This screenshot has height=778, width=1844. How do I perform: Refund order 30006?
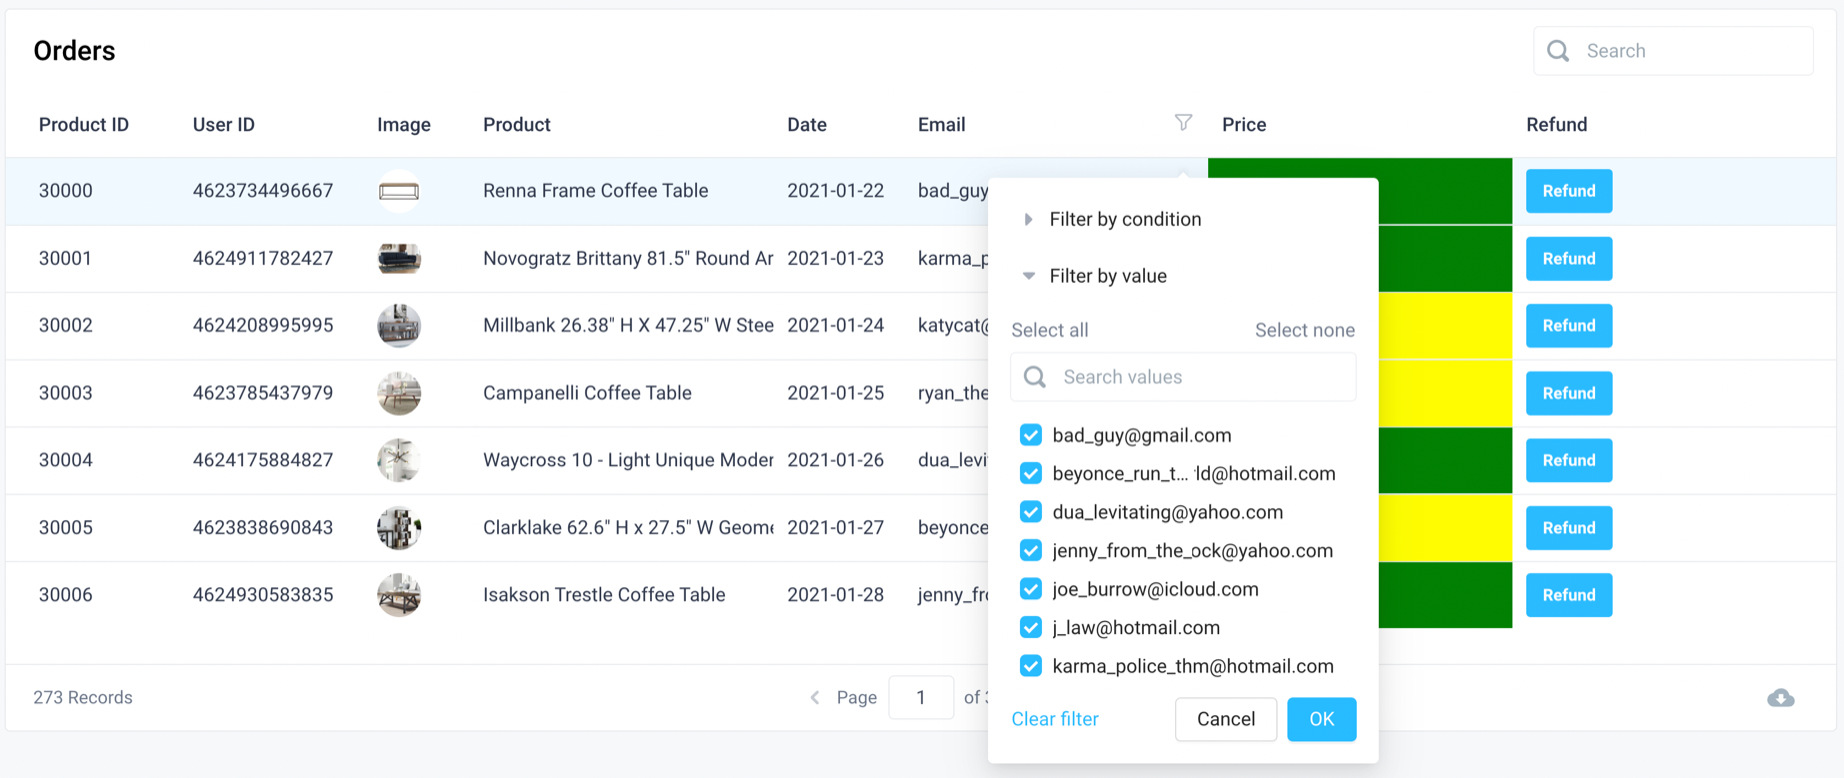(x=1569, y=595)
